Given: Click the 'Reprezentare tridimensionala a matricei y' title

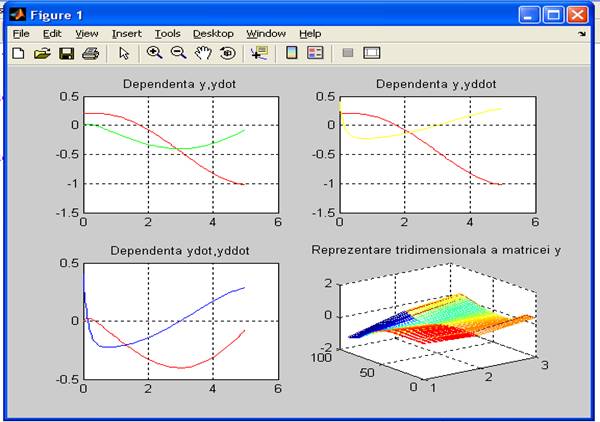Looking at the screenshot, I should tap(436, 250).
